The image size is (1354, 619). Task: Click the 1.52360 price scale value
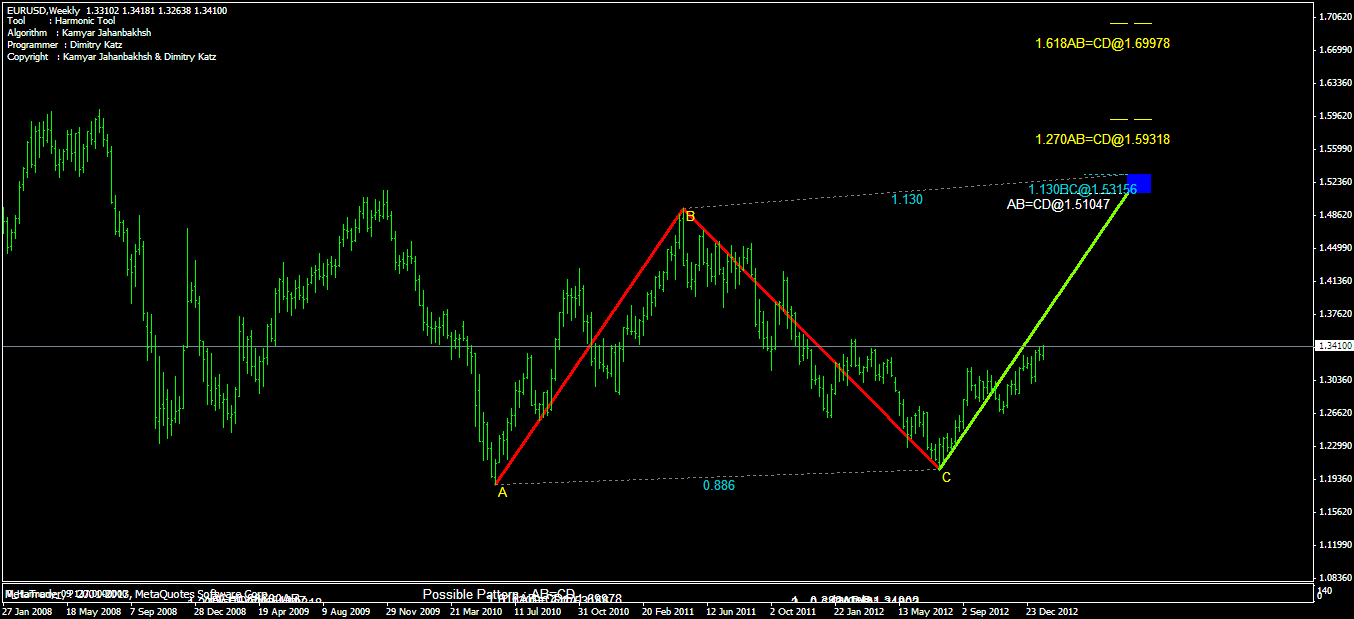coord(1335,182)
